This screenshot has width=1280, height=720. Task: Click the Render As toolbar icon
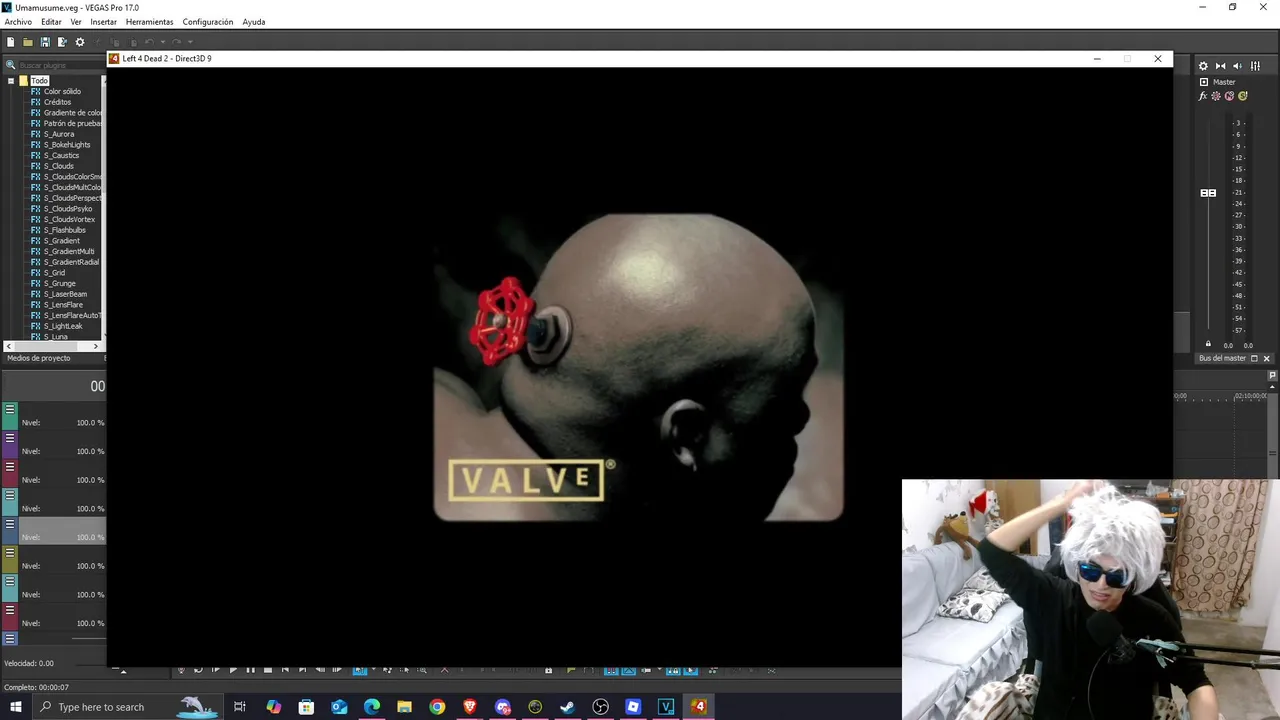tap(62, 42)
